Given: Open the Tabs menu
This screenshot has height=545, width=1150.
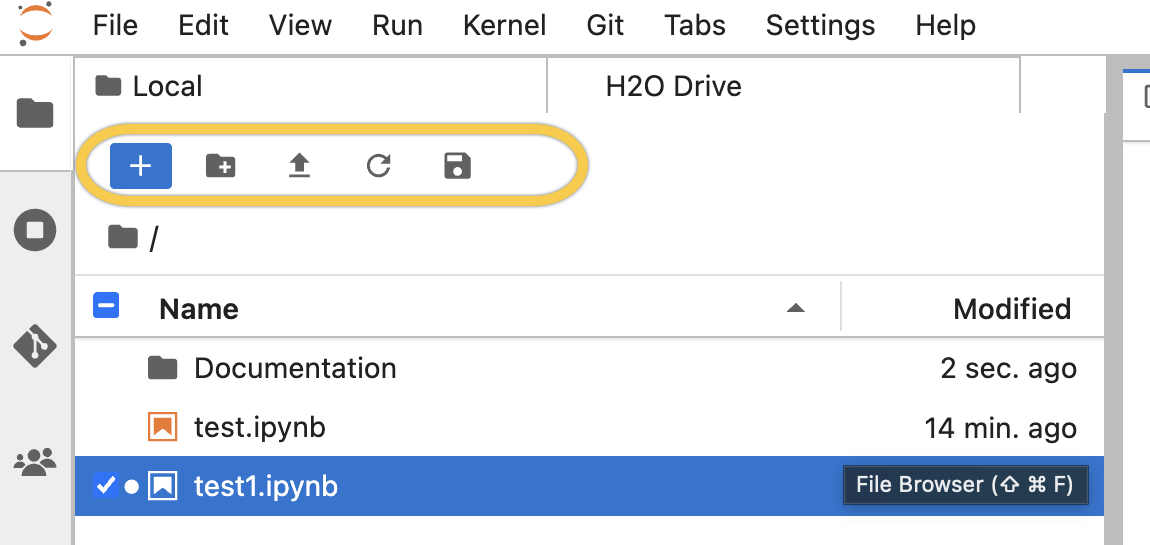Looking at the screenshot, I should click(695, 26).
